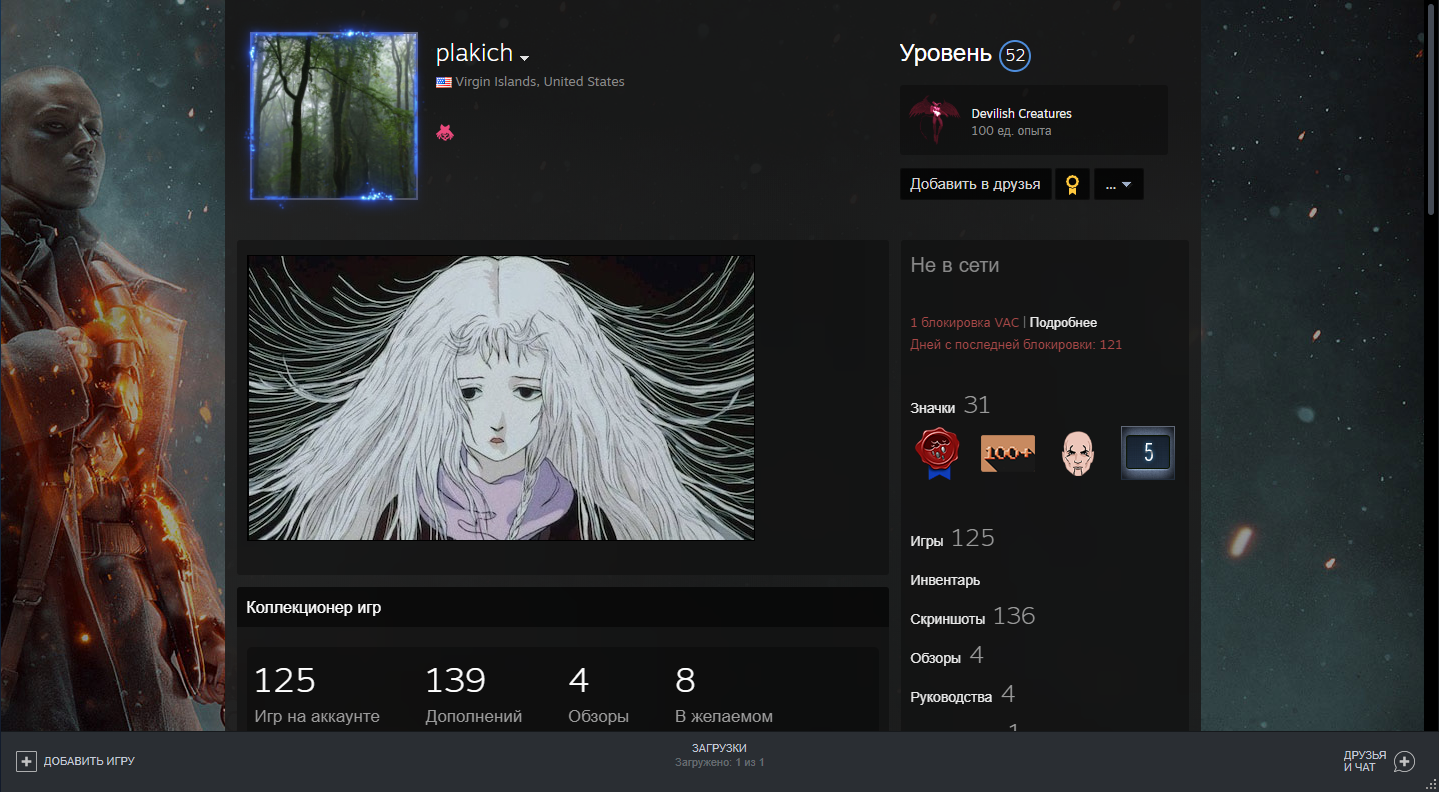
Task: Give a profile award with ribbon icon
Action: 1072,184
